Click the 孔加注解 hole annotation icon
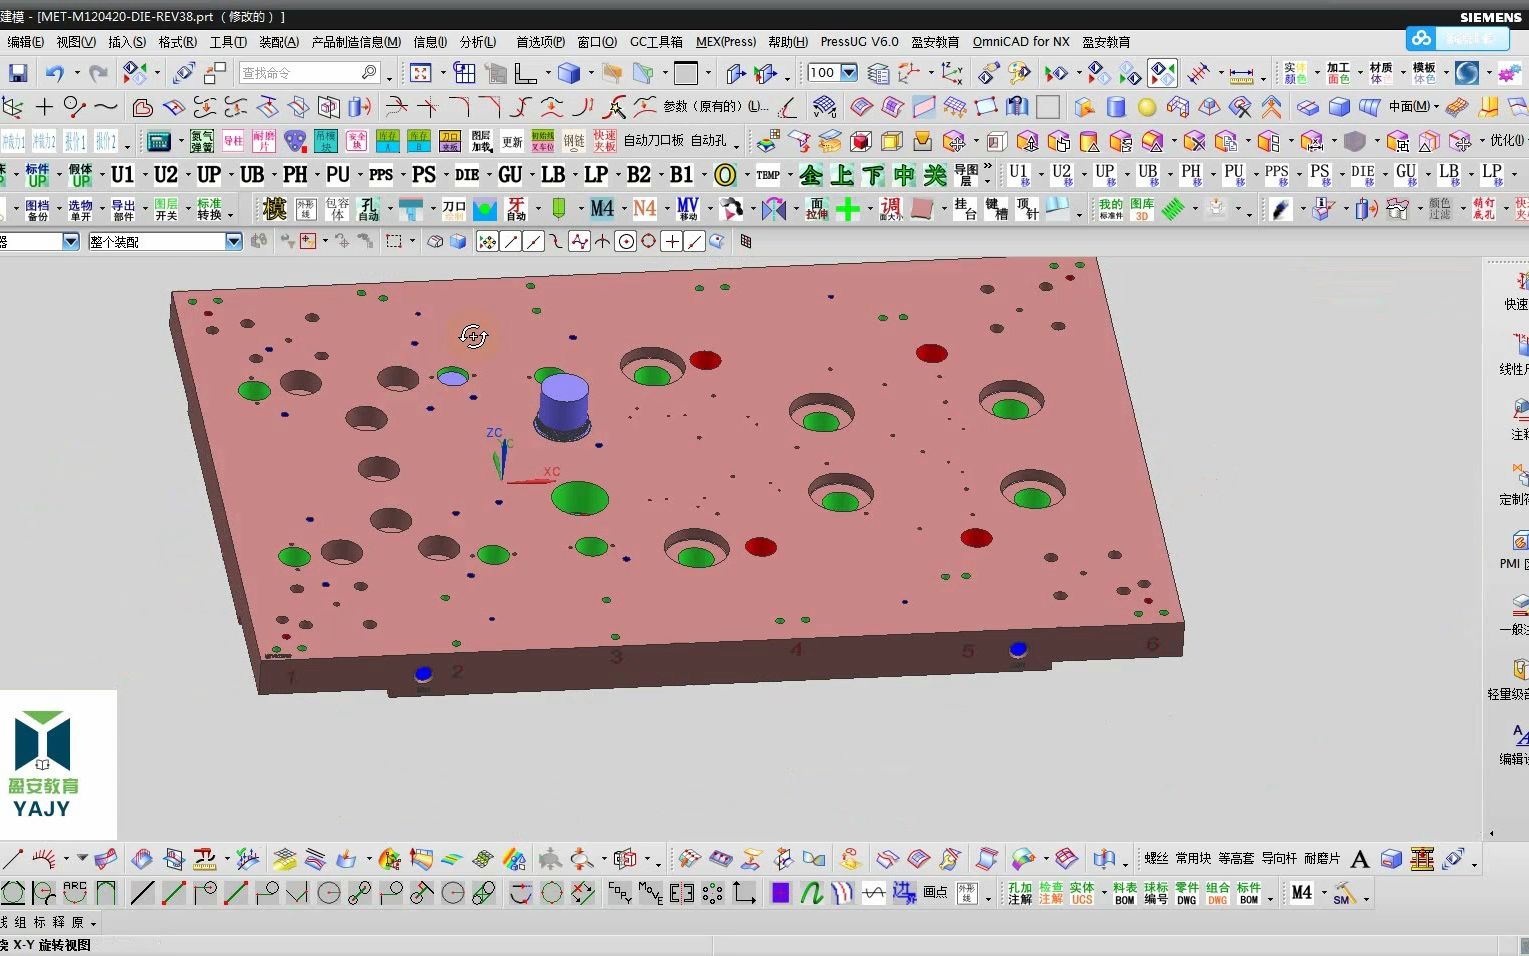 pyautogui.click(x=1020, y=893)
